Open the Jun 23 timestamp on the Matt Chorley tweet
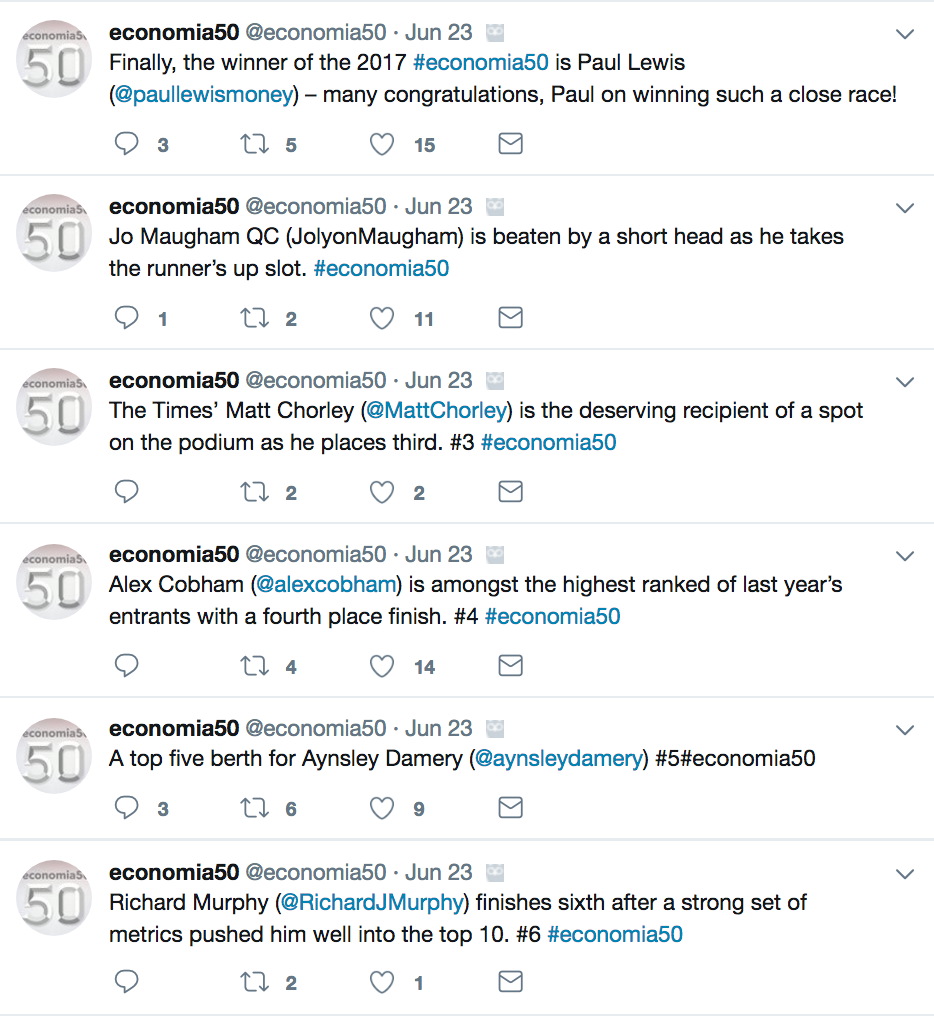The width and height of the screenshot is (934, 1016). (439, 381)
